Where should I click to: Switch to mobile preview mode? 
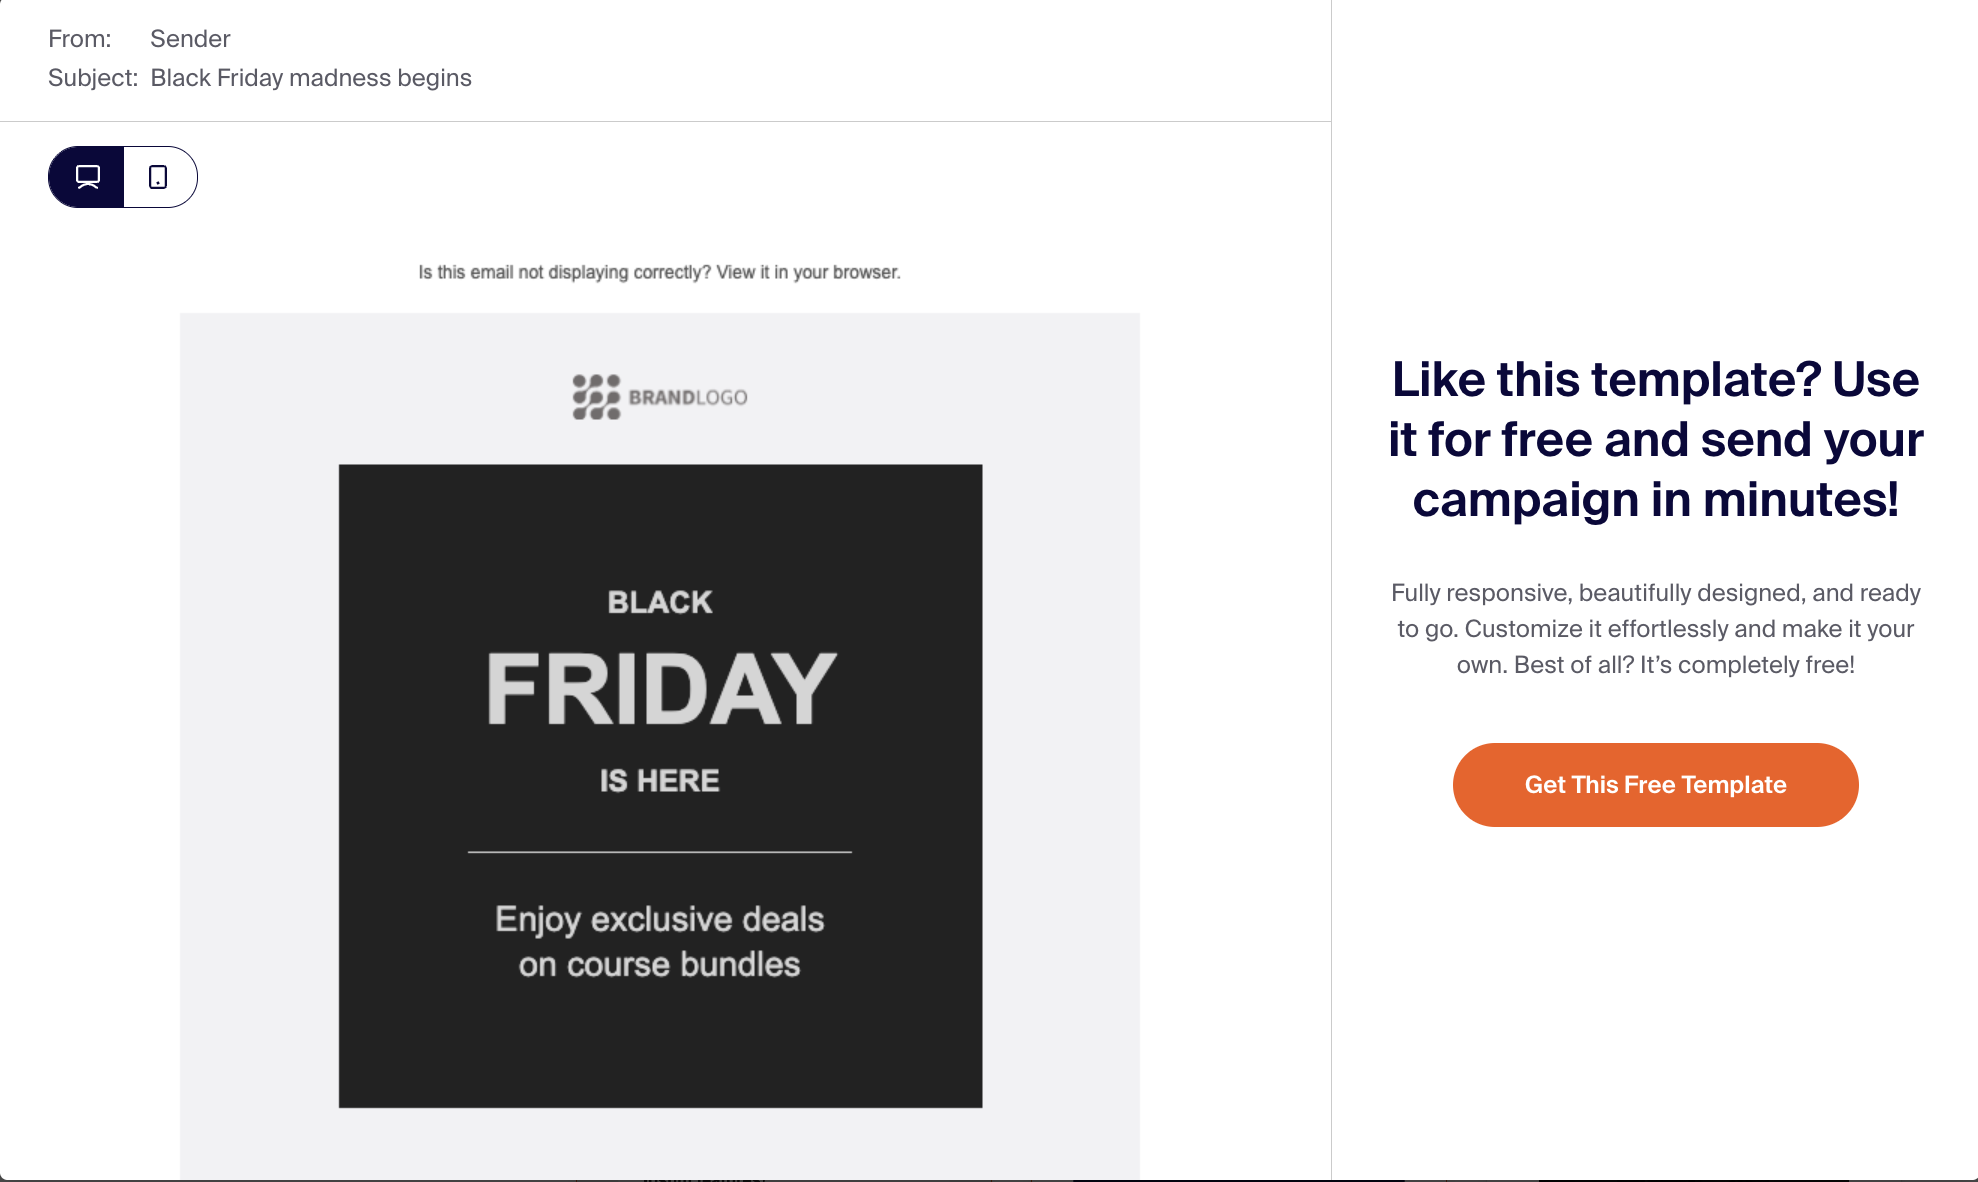click(x=159, y=177)
